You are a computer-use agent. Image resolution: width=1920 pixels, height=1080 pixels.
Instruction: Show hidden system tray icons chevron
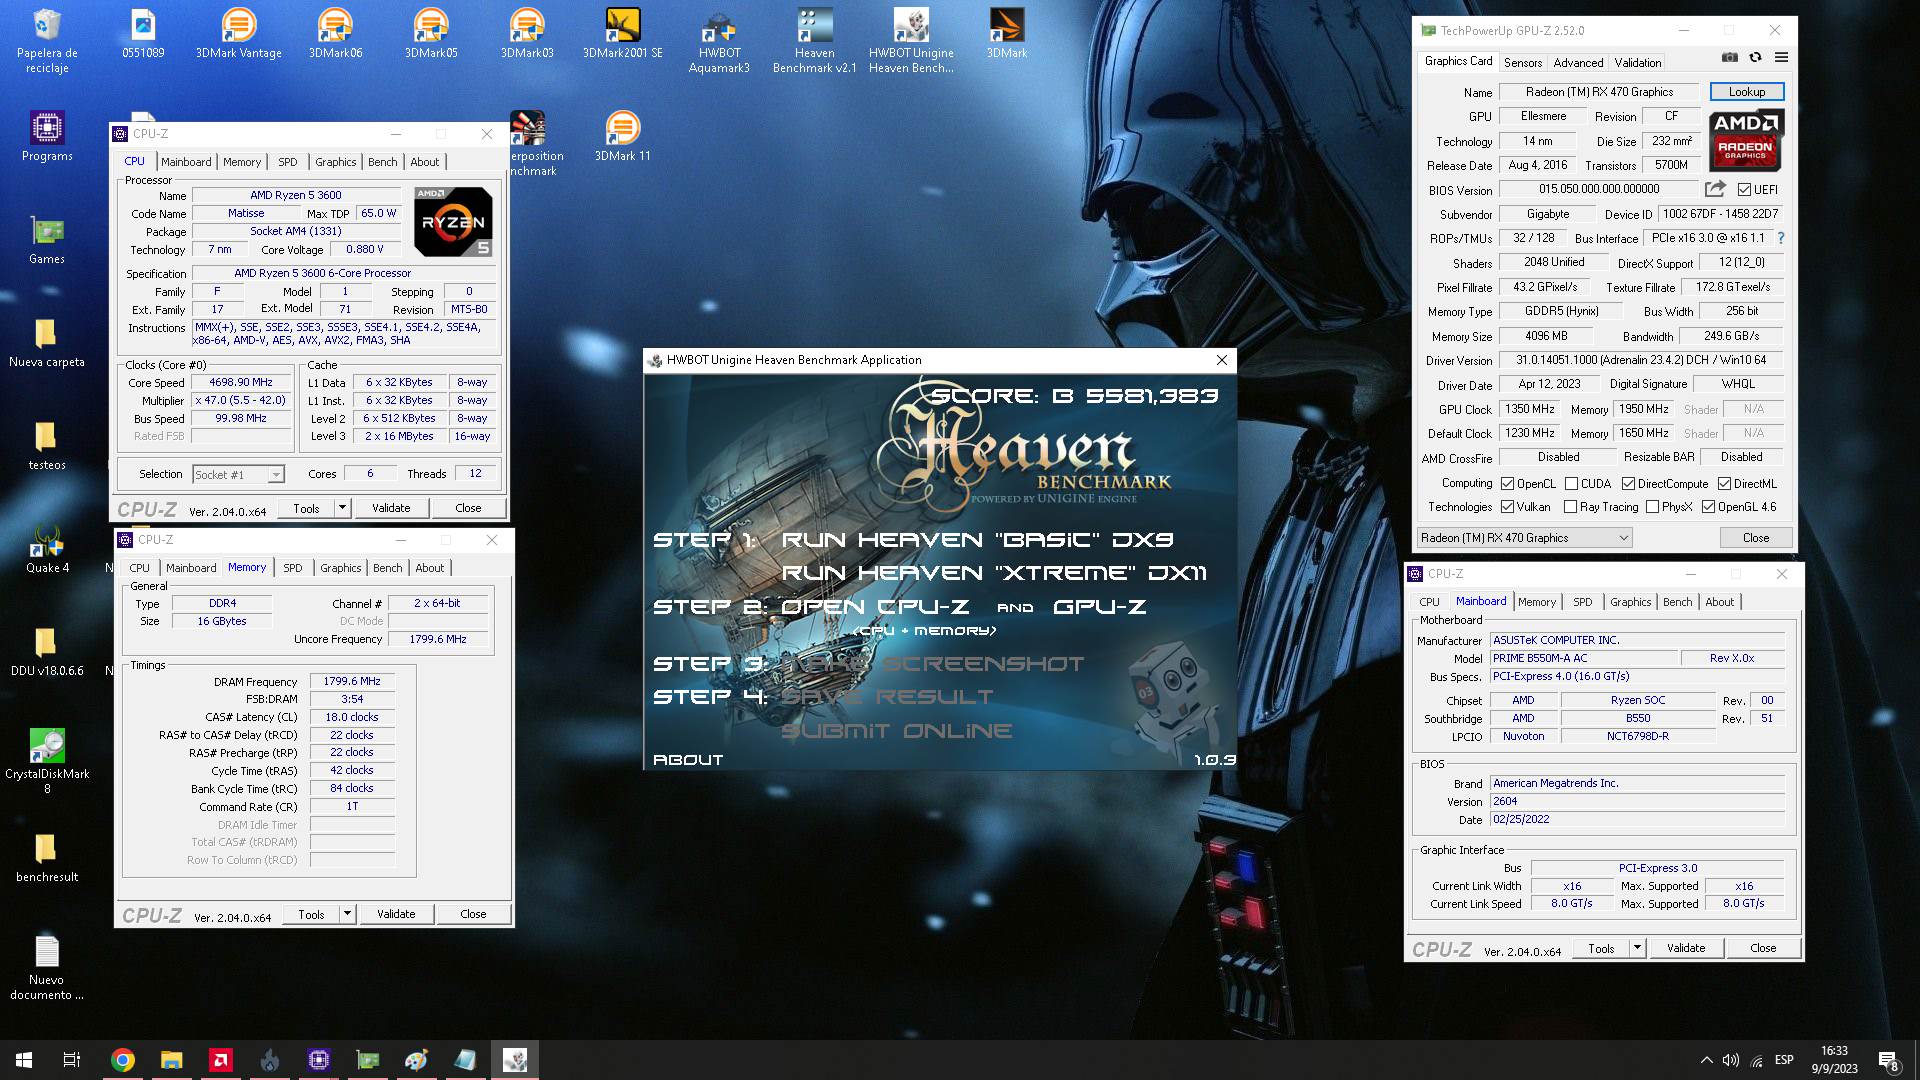pos(1706,1060)
